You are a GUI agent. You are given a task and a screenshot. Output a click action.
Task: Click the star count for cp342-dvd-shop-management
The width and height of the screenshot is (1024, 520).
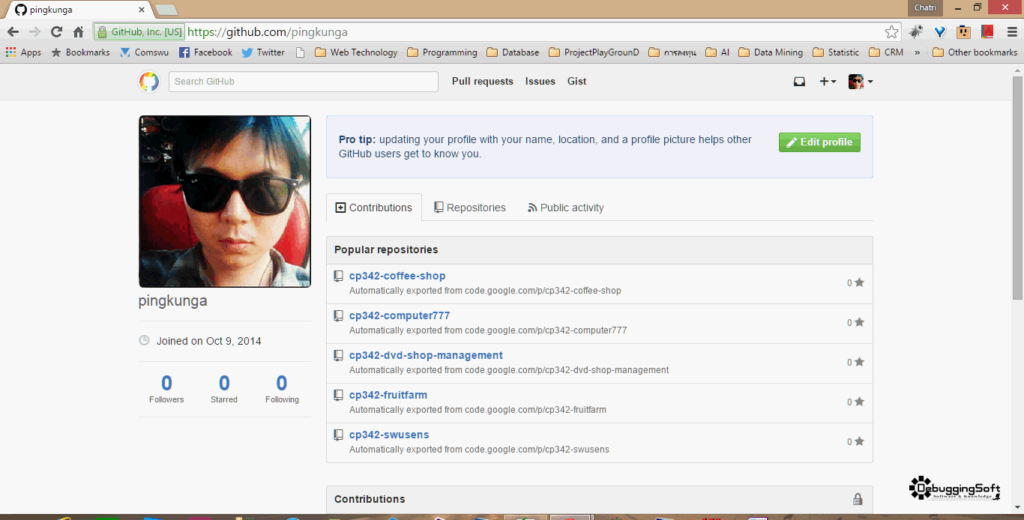click(856, 363)
